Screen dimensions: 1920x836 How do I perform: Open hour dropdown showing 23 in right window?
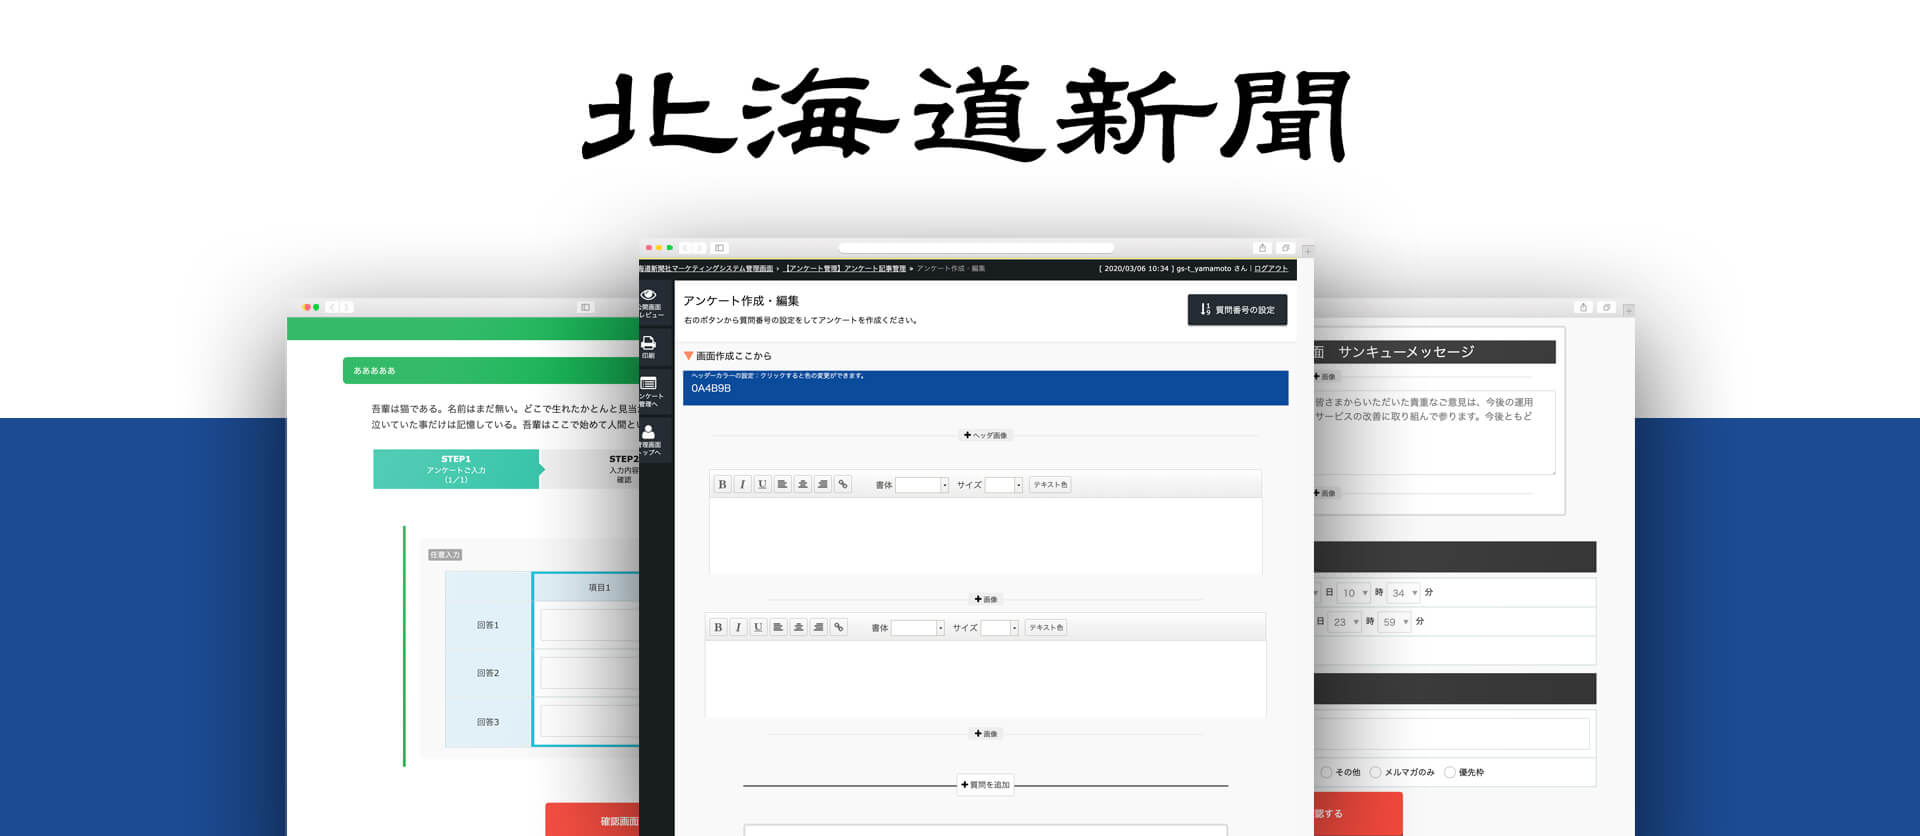[1345, 622]
